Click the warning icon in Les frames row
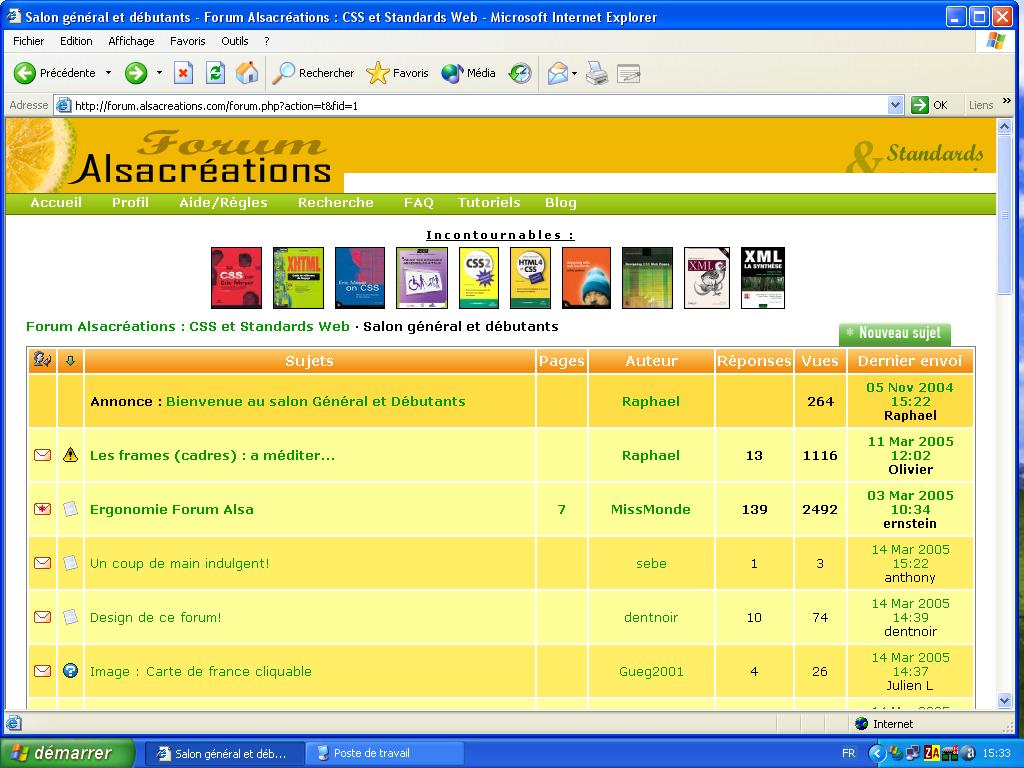 point(71,455)
